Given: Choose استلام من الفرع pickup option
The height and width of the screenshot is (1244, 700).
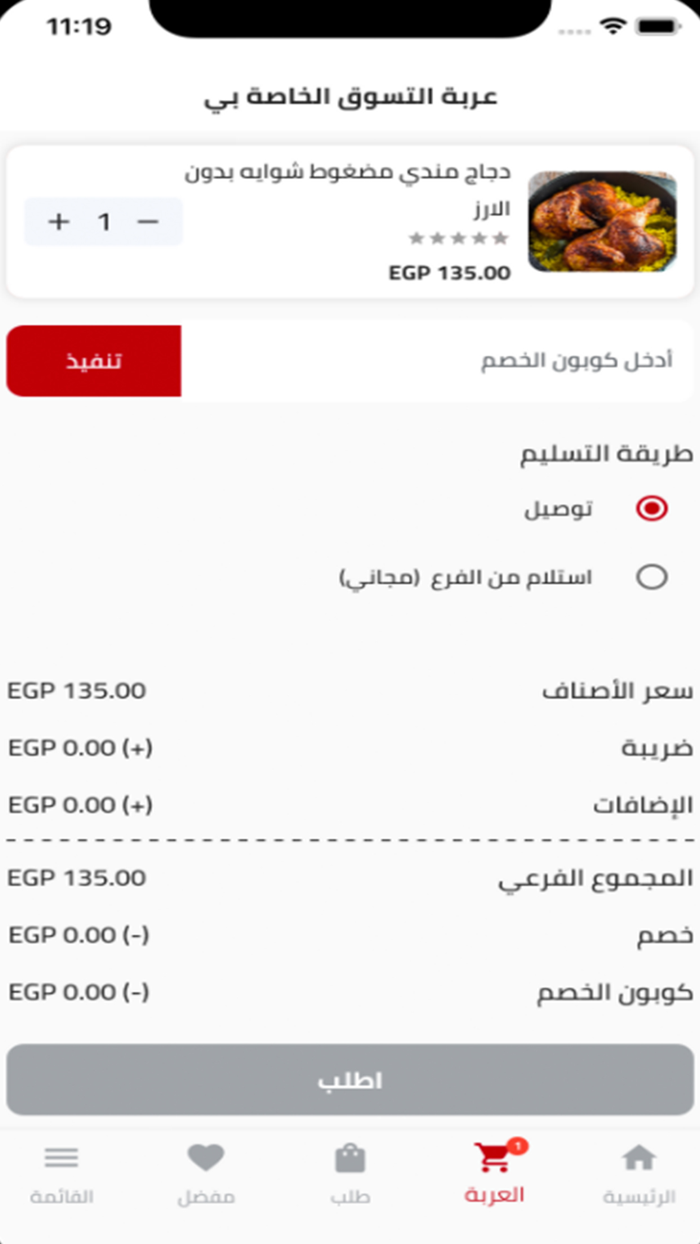Looking at the screenshot, I should 651,577.
